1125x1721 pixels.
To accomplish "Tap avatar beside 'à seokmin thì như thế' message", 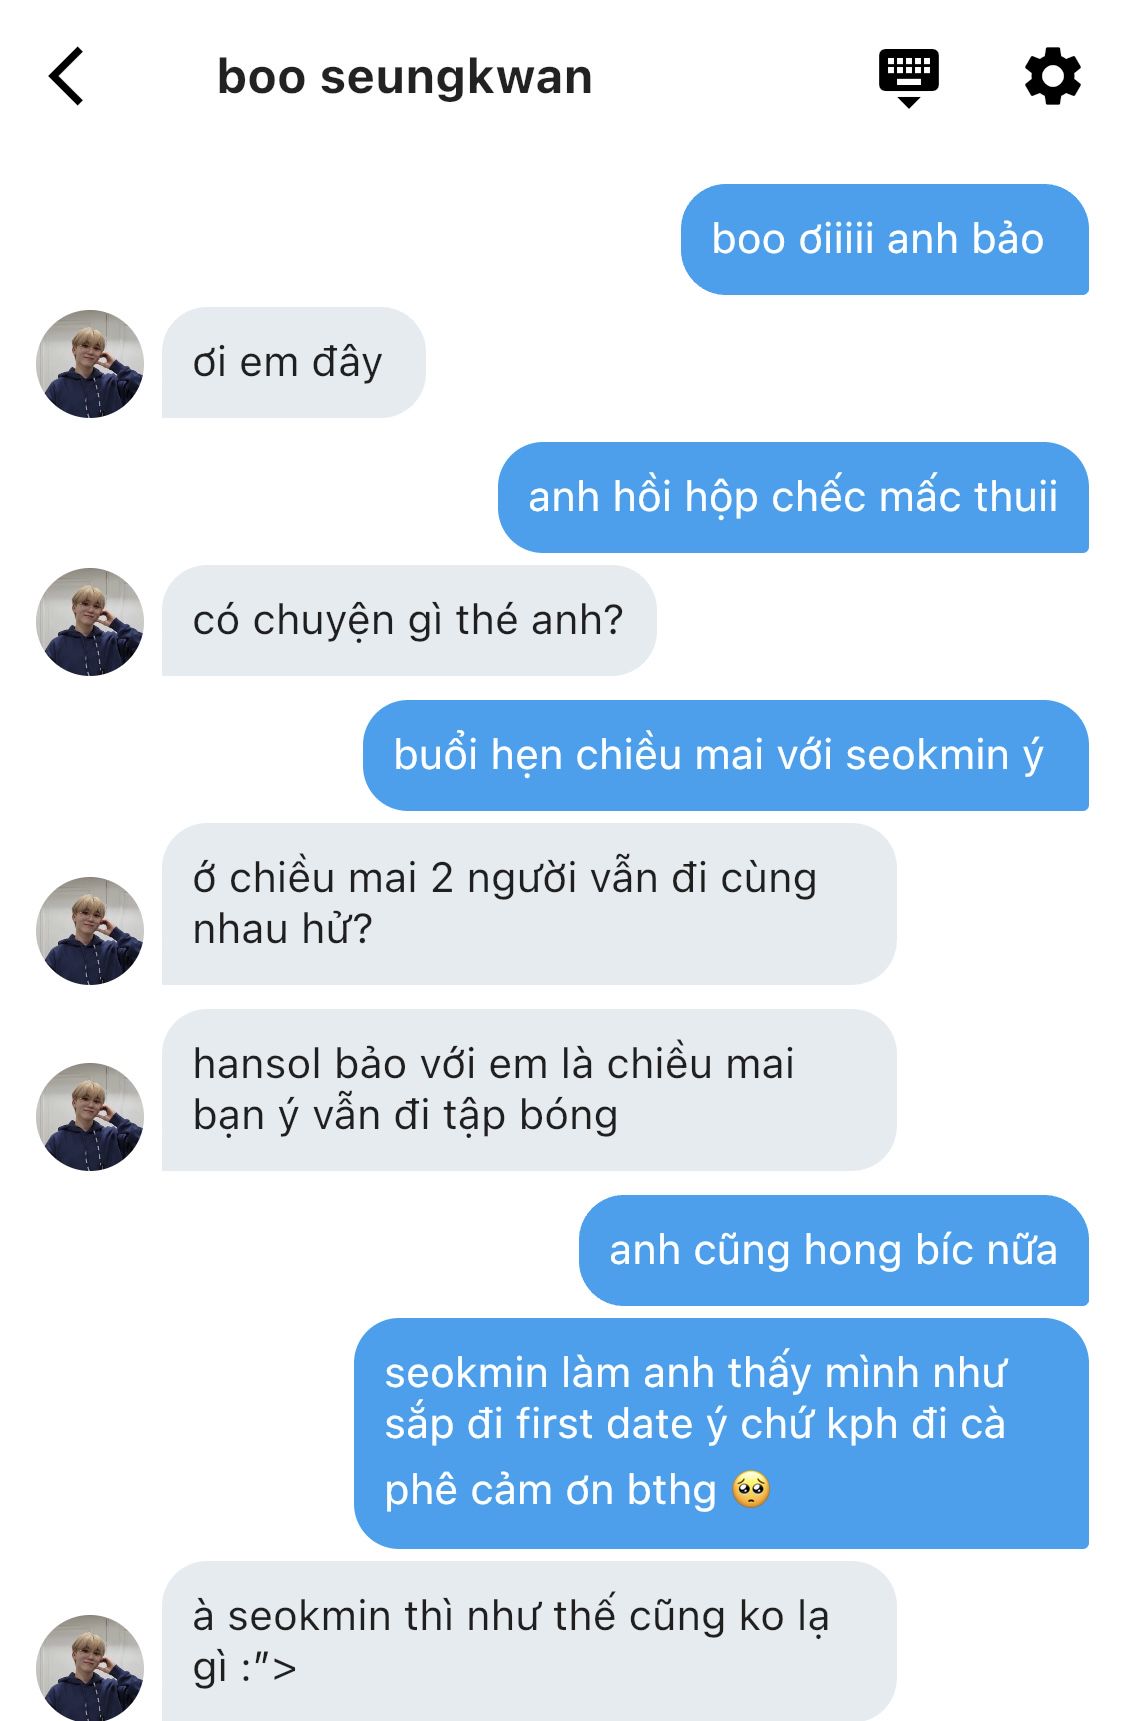I will pyautogui.click(x=90, y=1667).
